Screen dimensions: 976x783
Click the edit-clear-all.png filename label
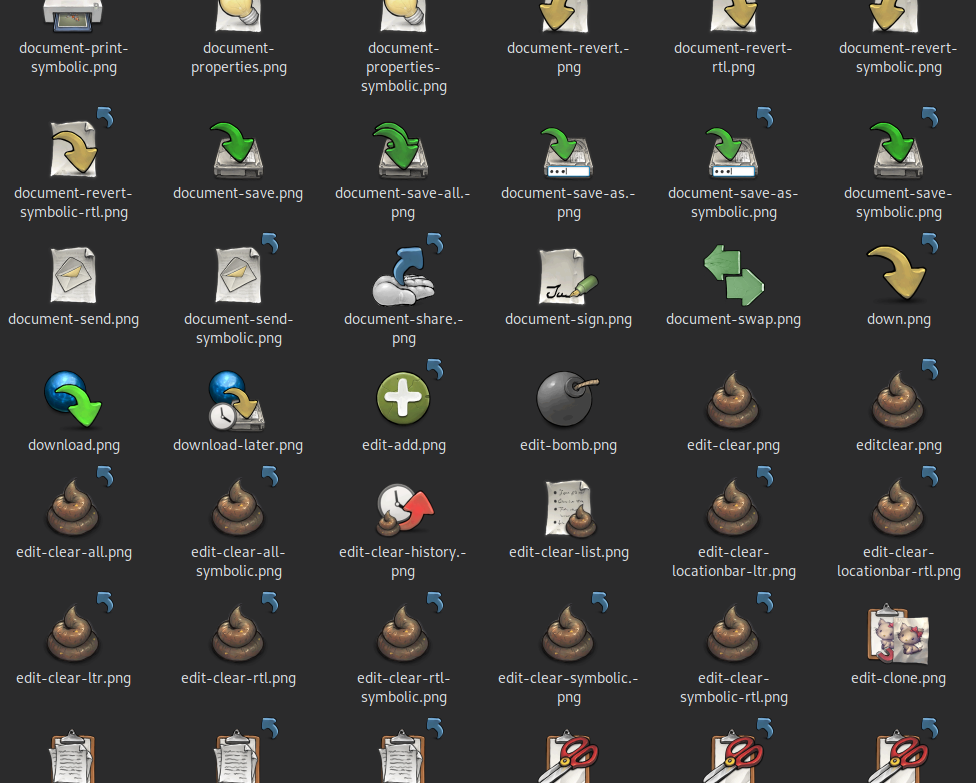tap(74, 552)
